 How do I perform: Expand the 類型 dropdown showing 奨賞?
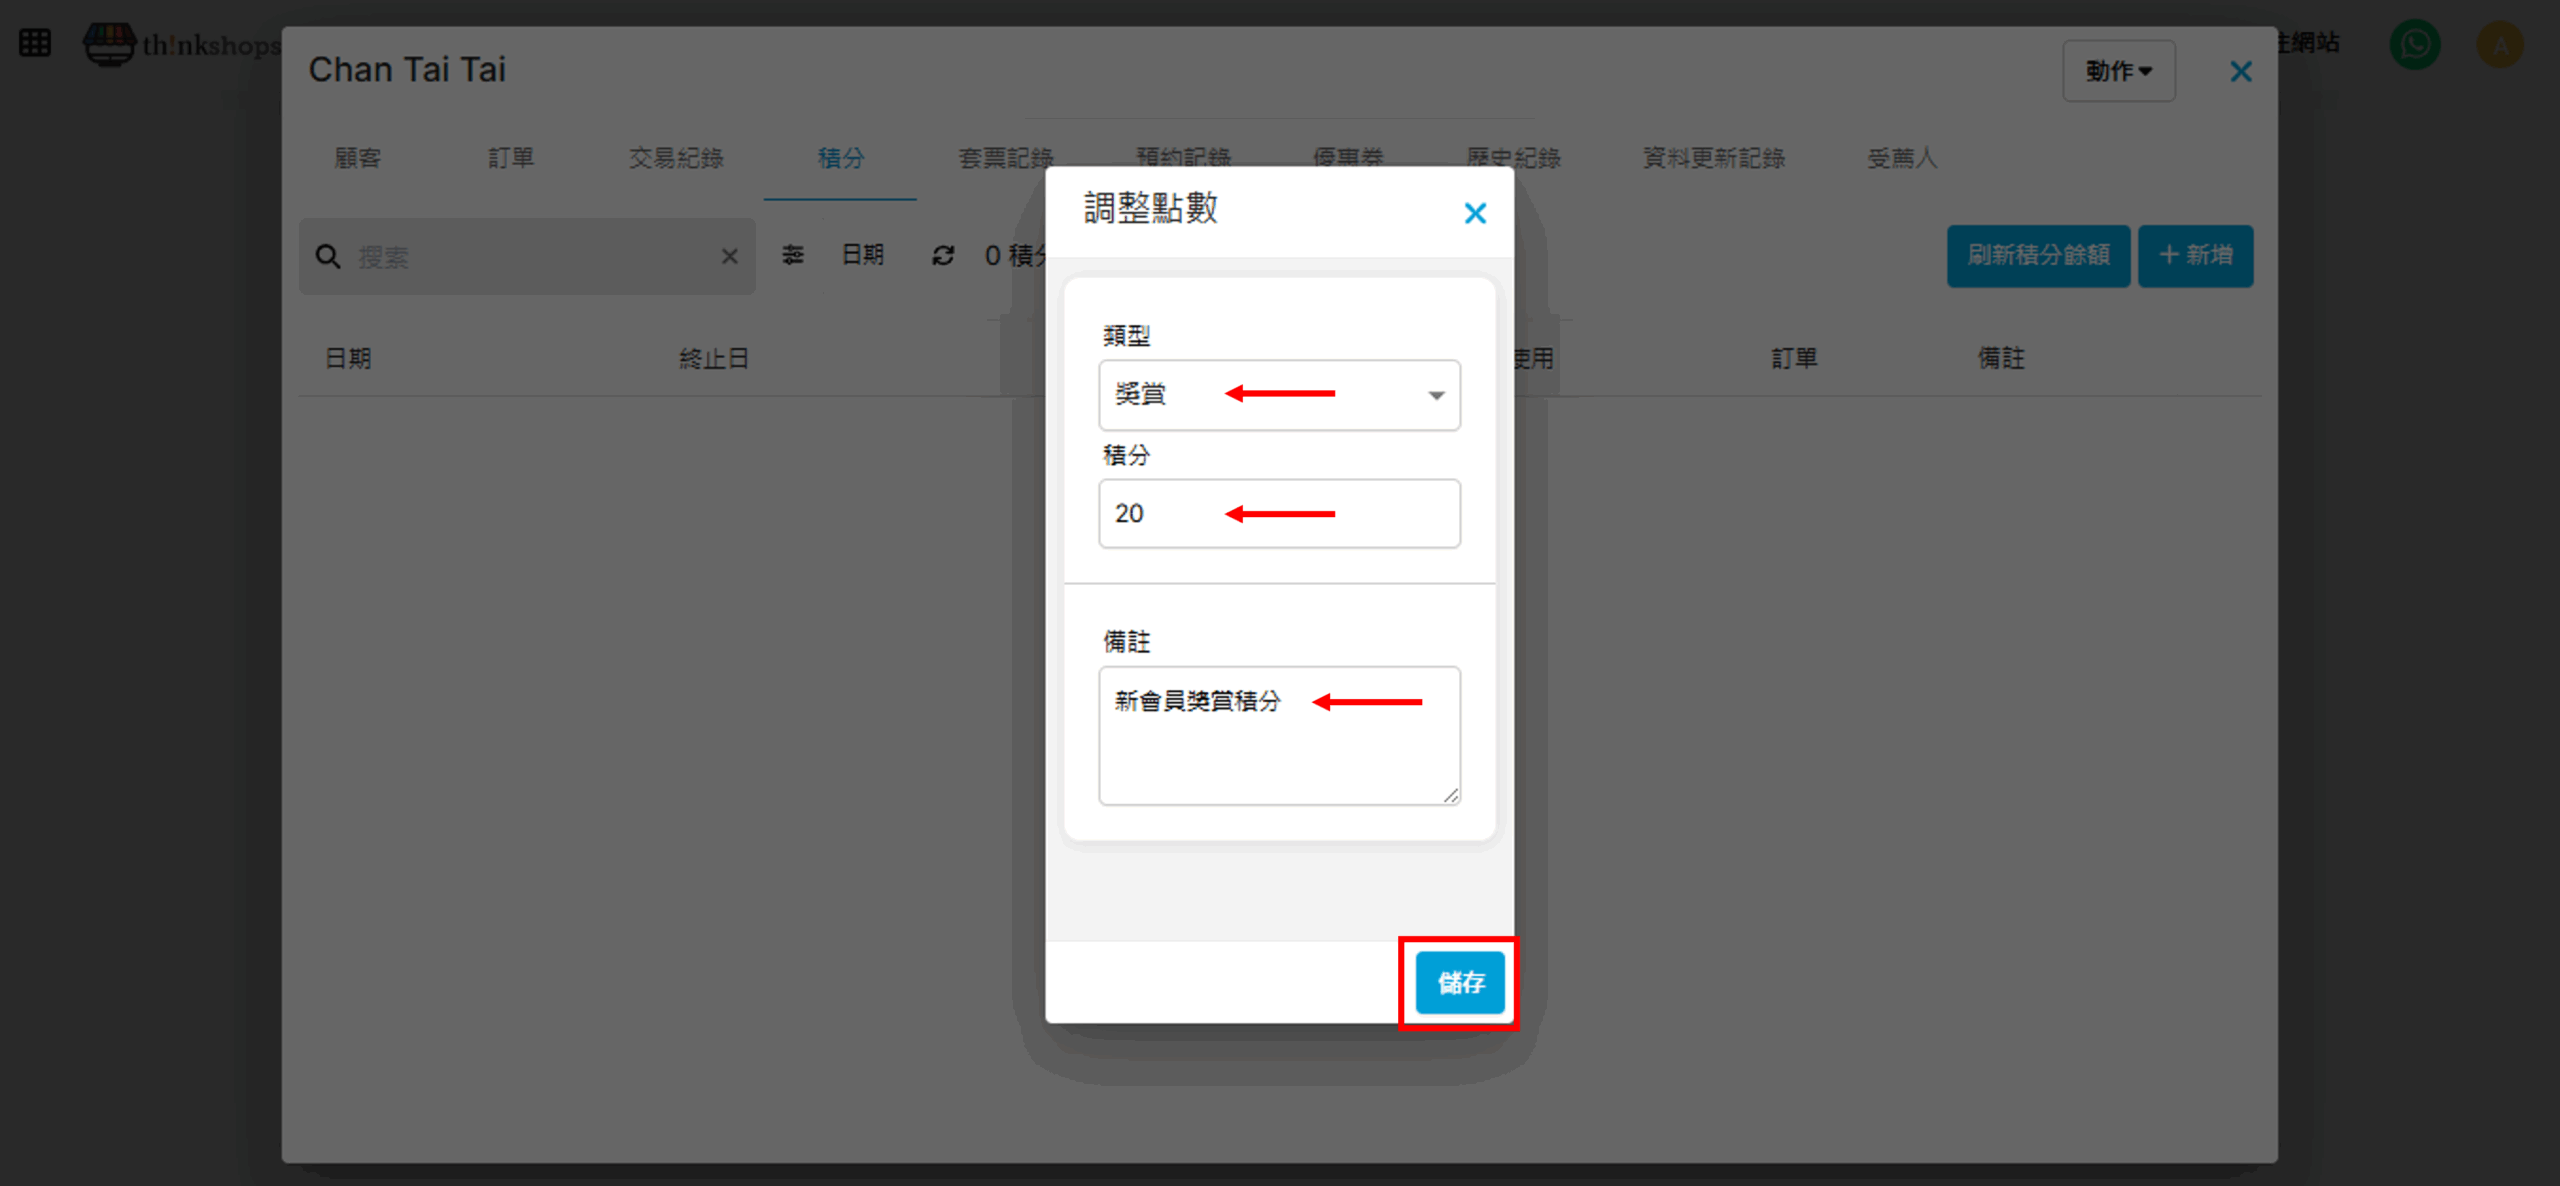pos(1278,395)
